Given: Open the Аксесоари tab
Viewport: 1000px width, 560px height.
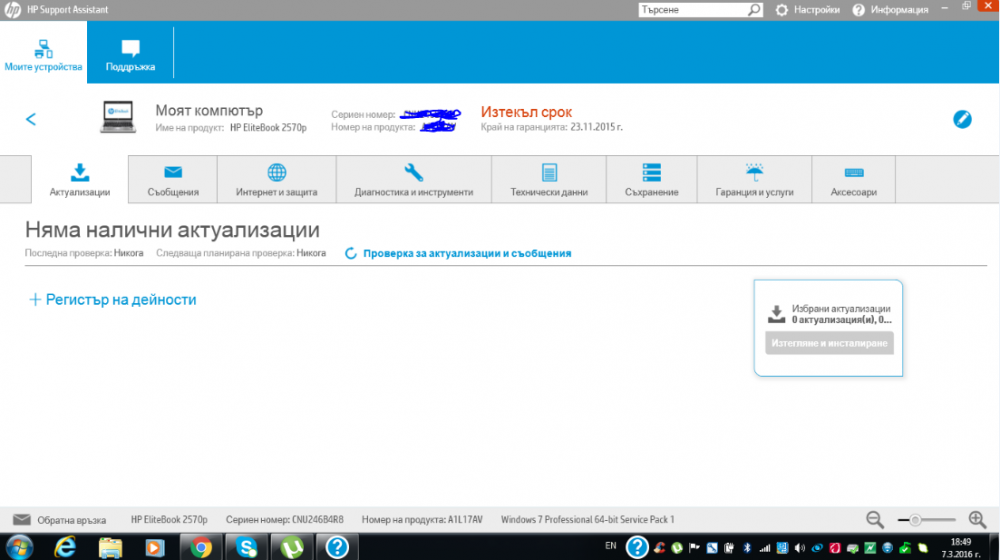Looking at the screenshot, I should pyautogui.click(x=853, y=180).
